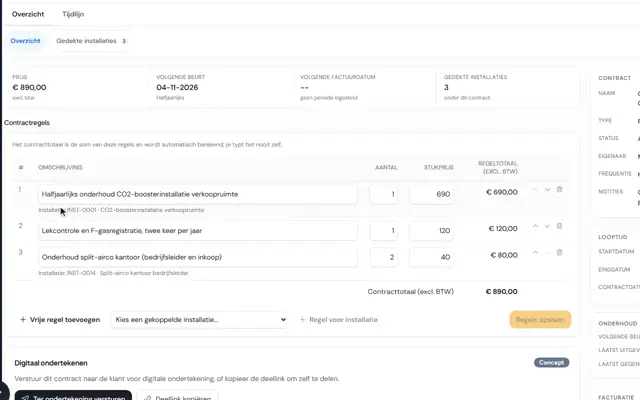Click the Startdatum label in sidebar

pyautogui.click(x=616, y=251)
